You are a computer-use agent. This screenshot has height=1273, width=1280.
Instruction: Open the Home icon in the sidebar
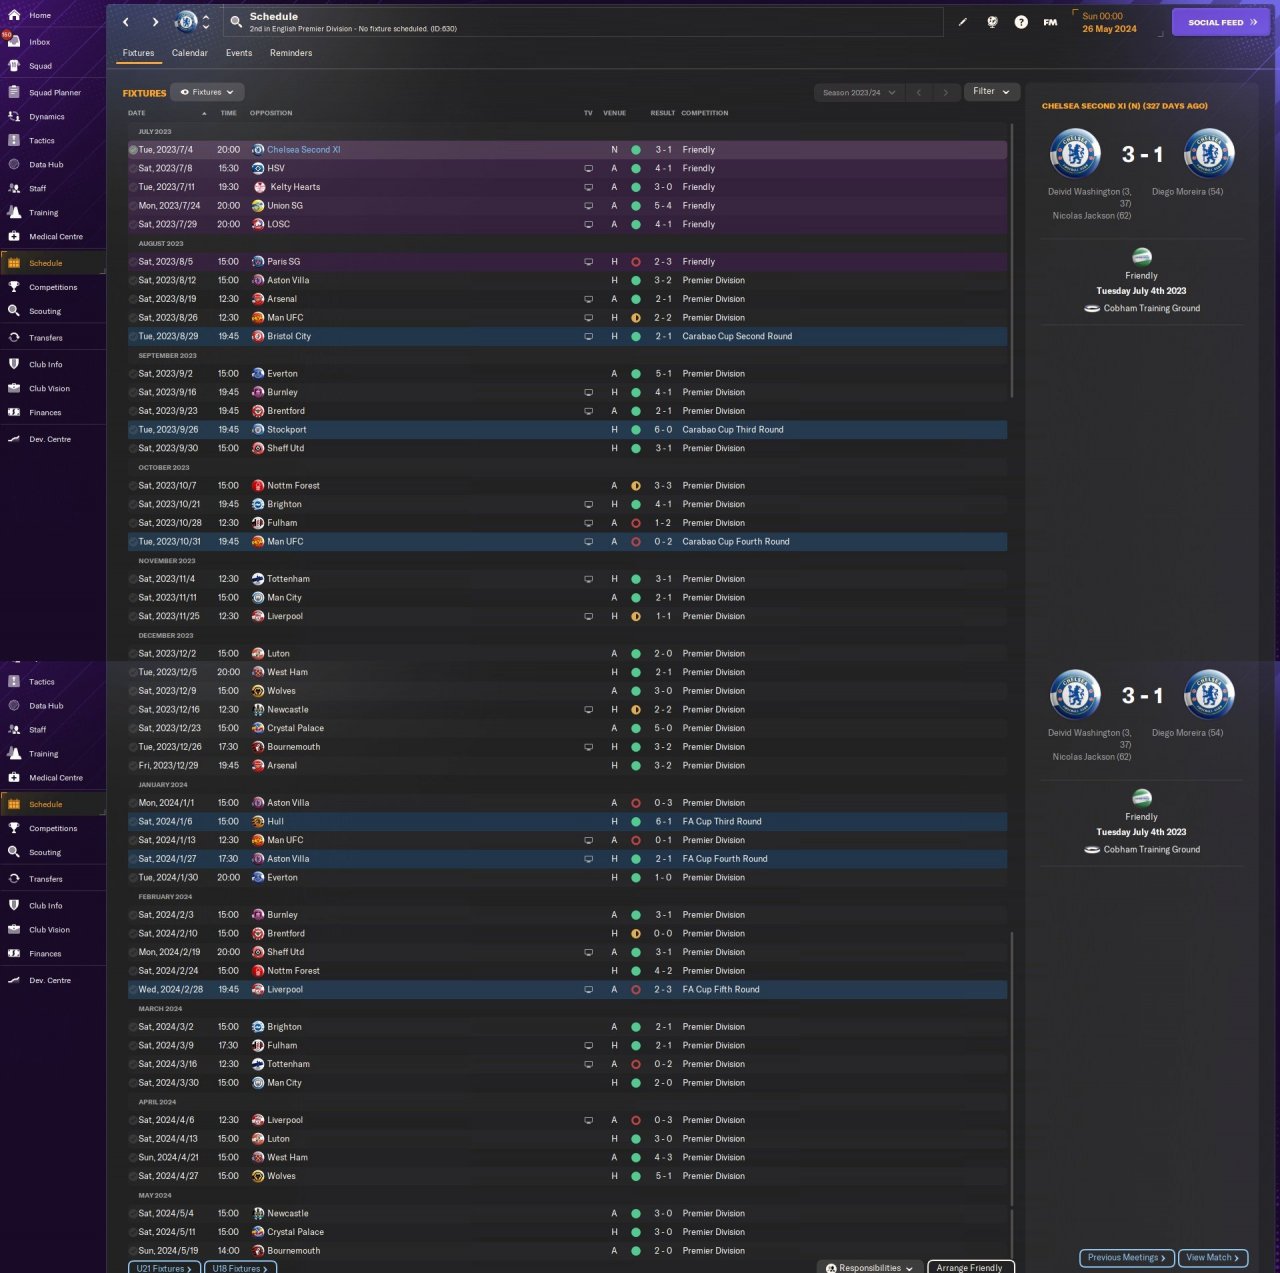tap(14, 15)
